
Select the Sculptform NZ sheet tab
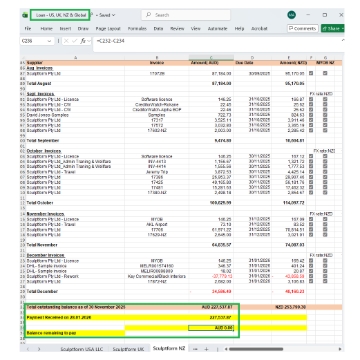[169, 348]
